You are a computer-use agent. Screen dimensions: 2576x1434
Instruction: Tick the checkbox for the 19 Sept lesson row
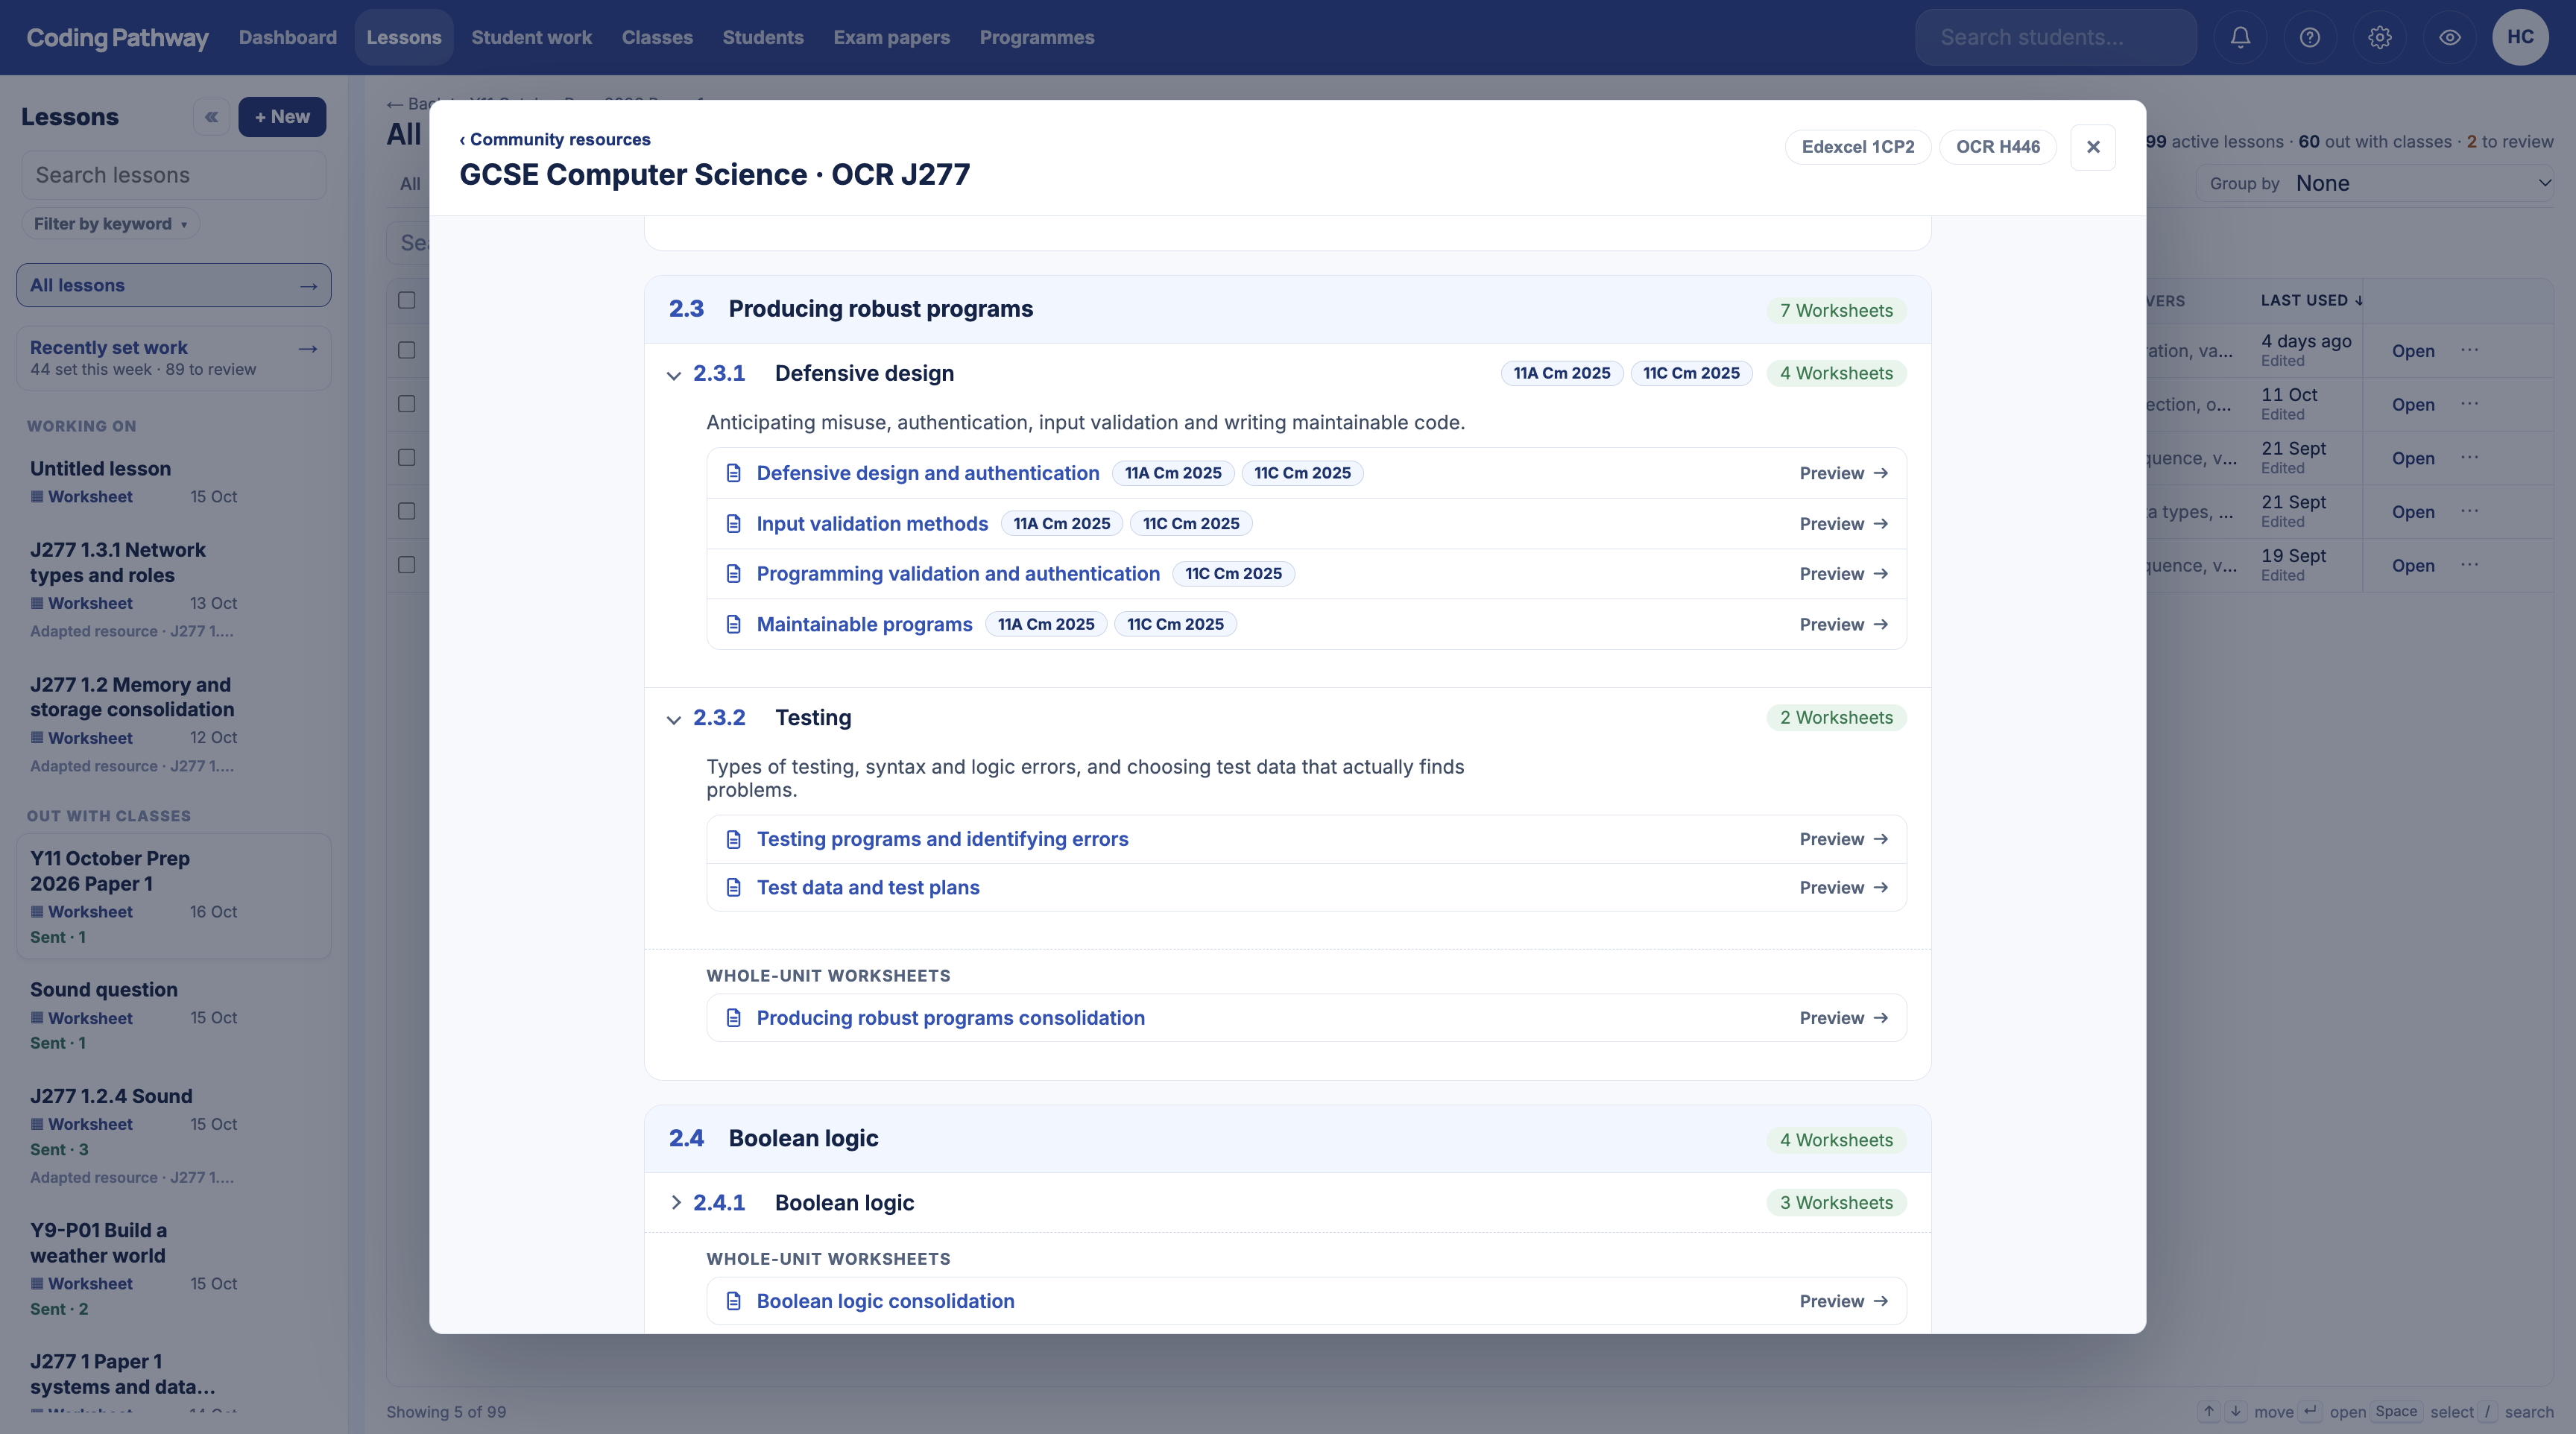tap(406, 565)
